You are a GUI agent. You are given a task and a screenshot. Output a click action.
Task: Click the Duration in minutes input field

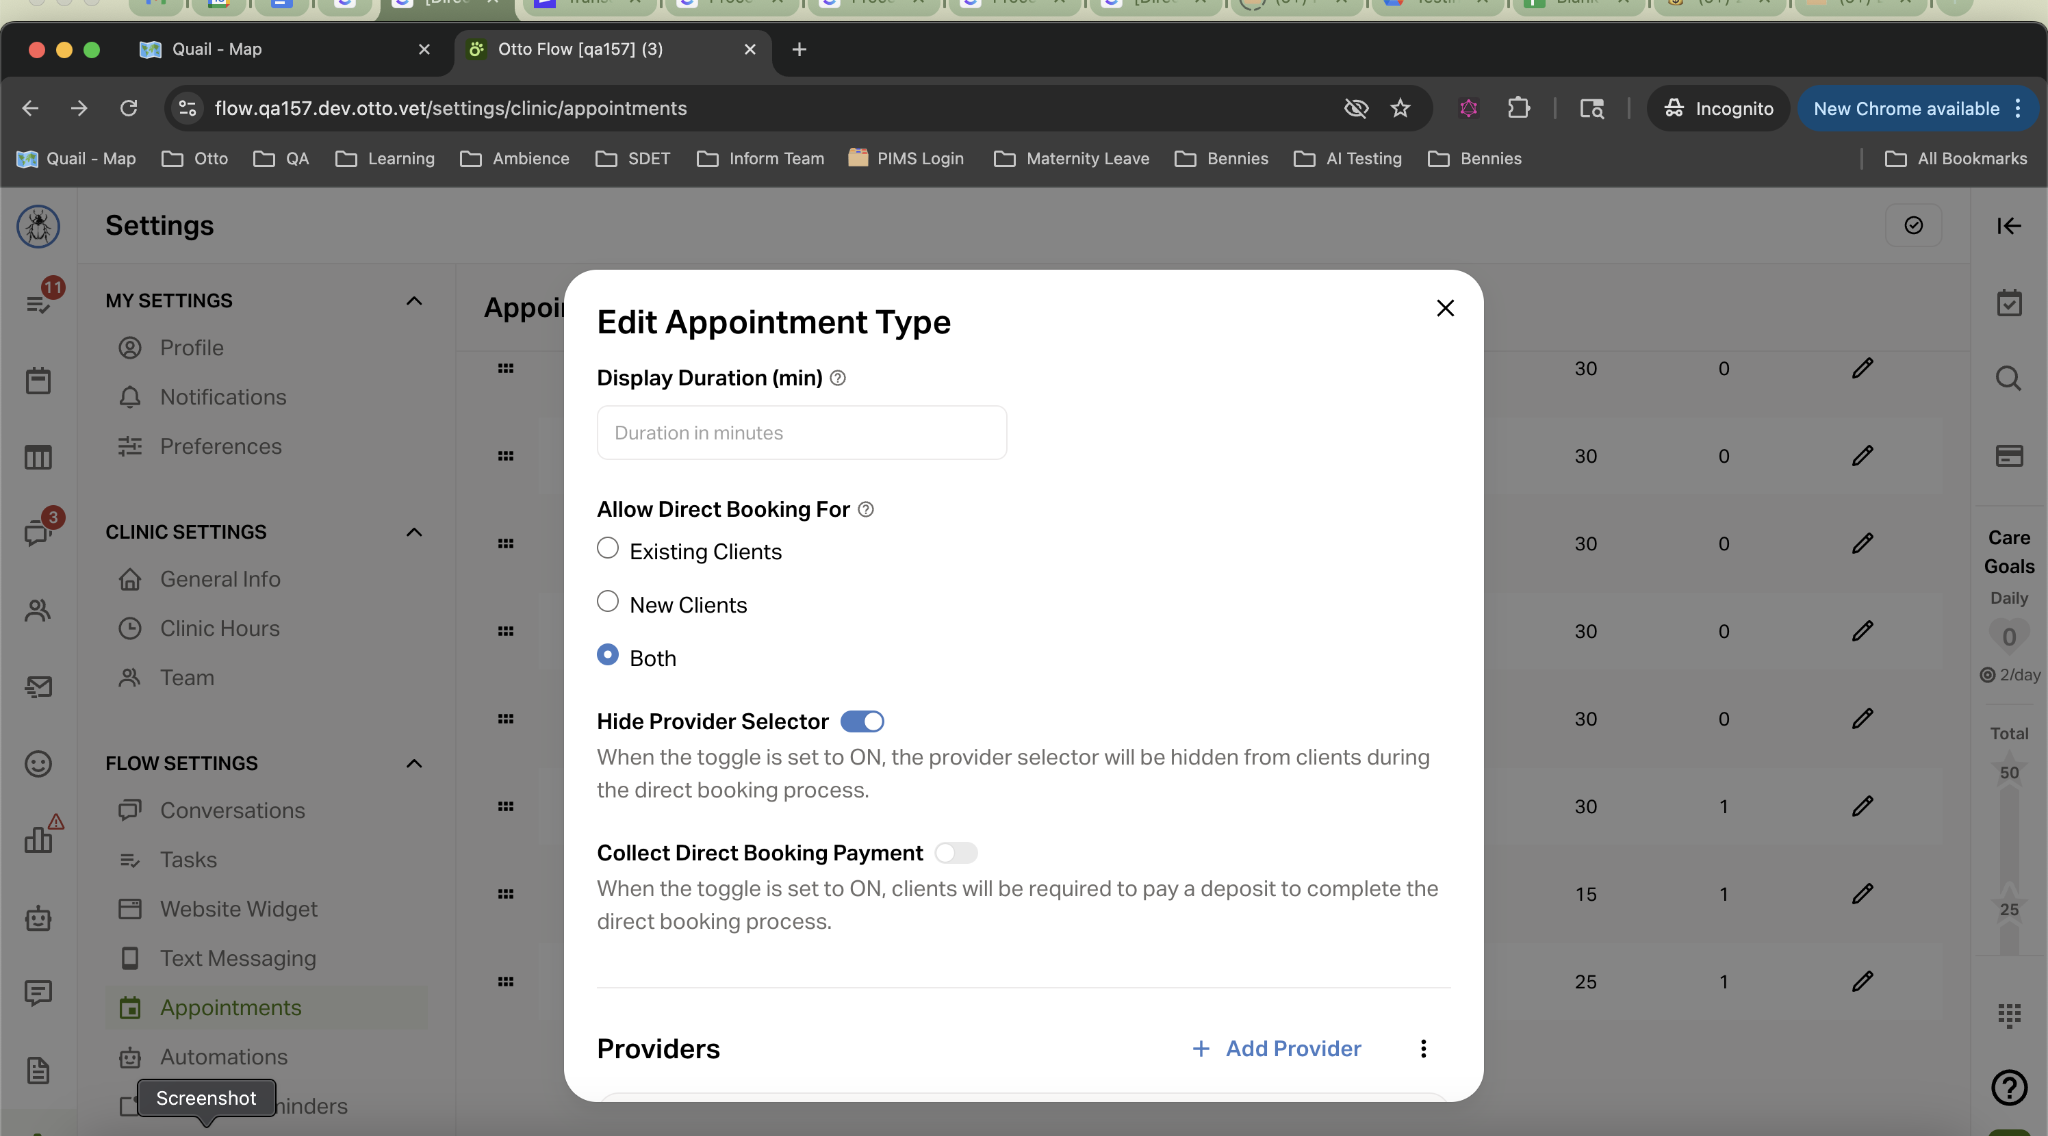pyautogui.click(x=801, y=433)
